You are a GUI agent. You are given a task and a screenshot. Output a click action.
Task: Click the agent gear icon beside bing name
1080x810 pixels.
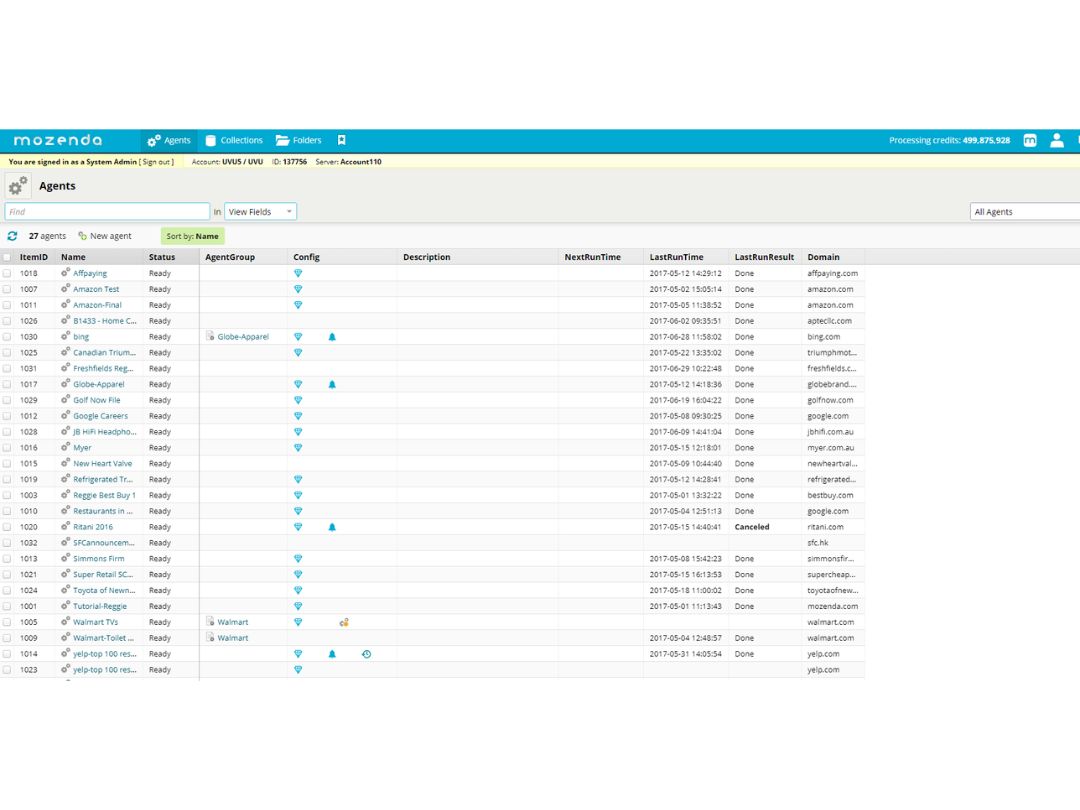65,336
